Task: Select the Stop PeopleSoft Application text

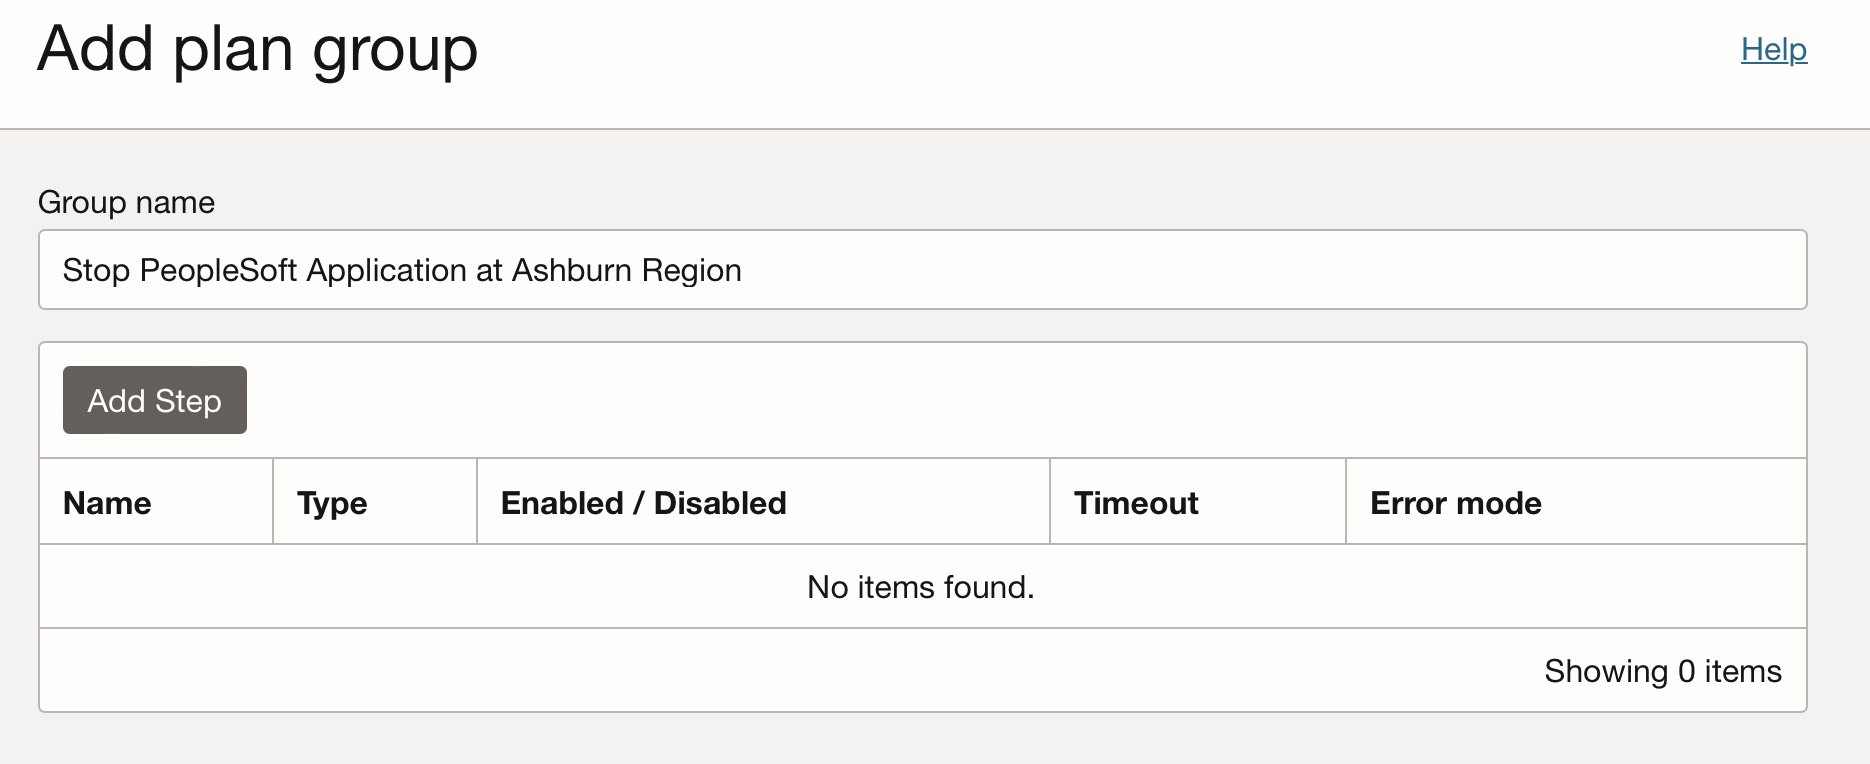Action: coord(400,269)
